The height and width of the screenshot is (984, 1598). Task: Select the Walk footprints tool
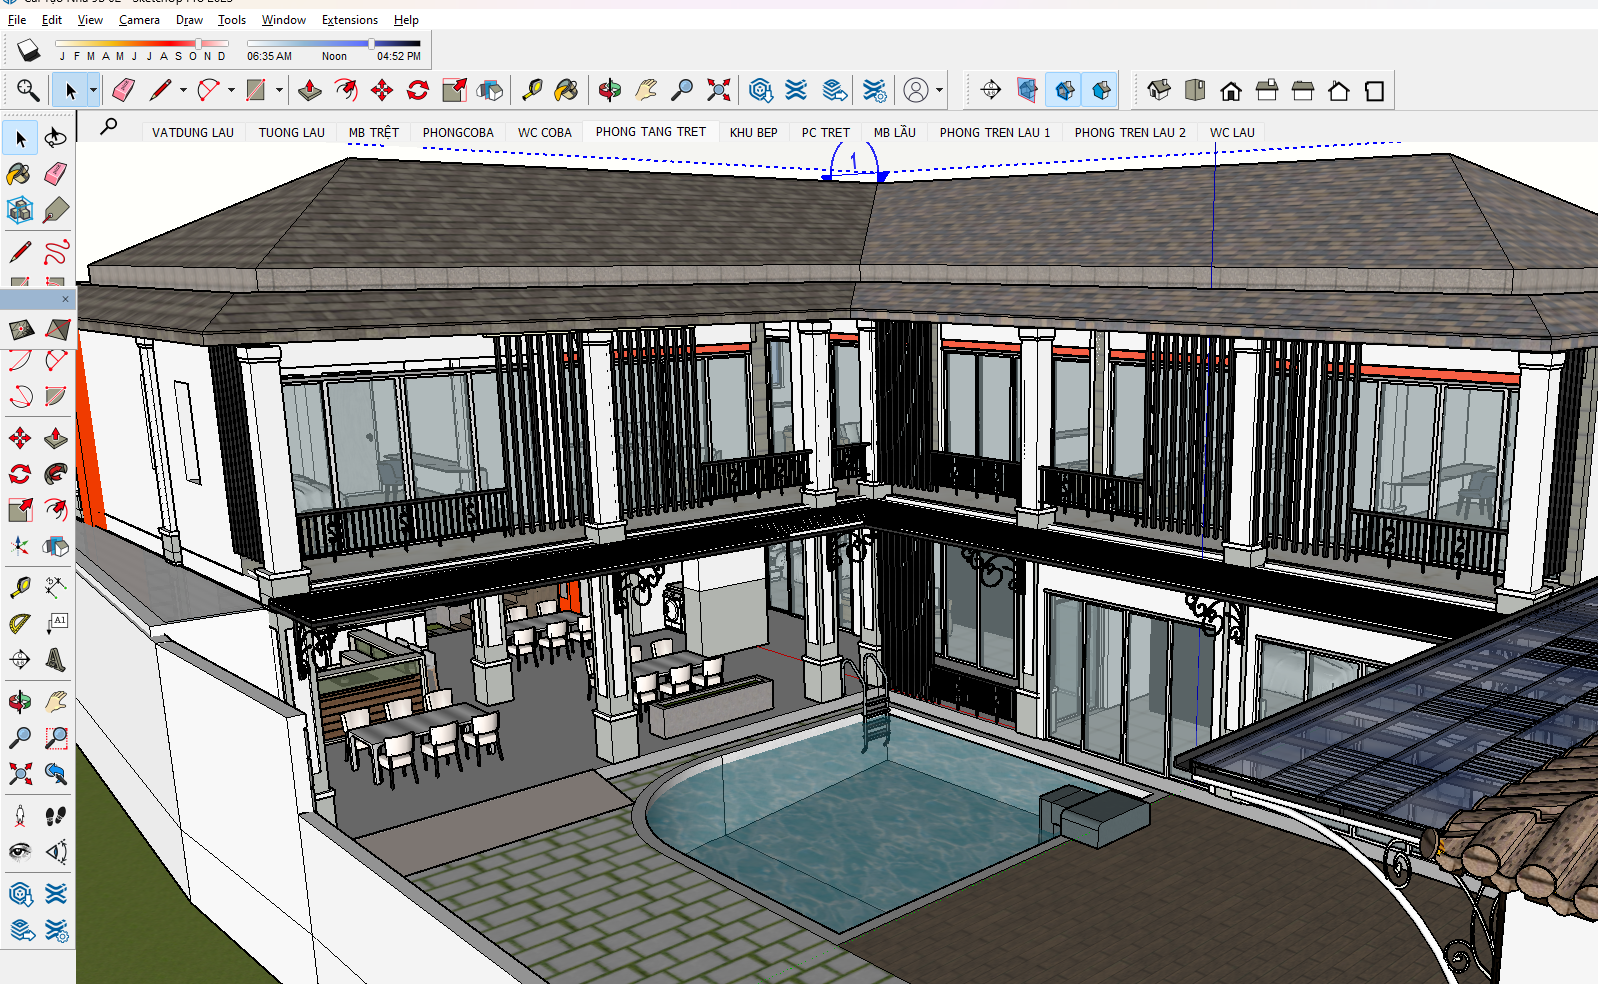56,816
